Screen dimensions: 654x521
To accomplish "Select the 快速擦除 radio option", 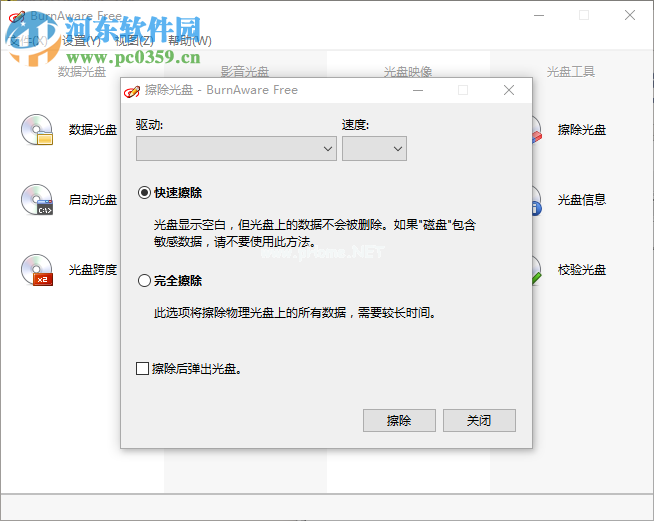I will [145, 193].
